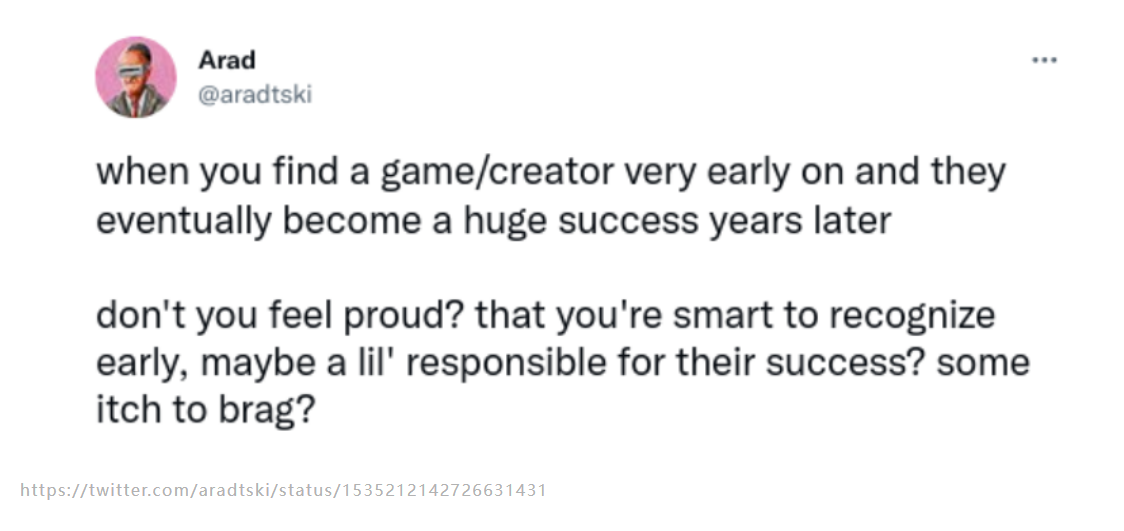This screenshot has width=1124, height=531.
Task: Click the word "eventually" in the tweet
Action: click(184, 222)
